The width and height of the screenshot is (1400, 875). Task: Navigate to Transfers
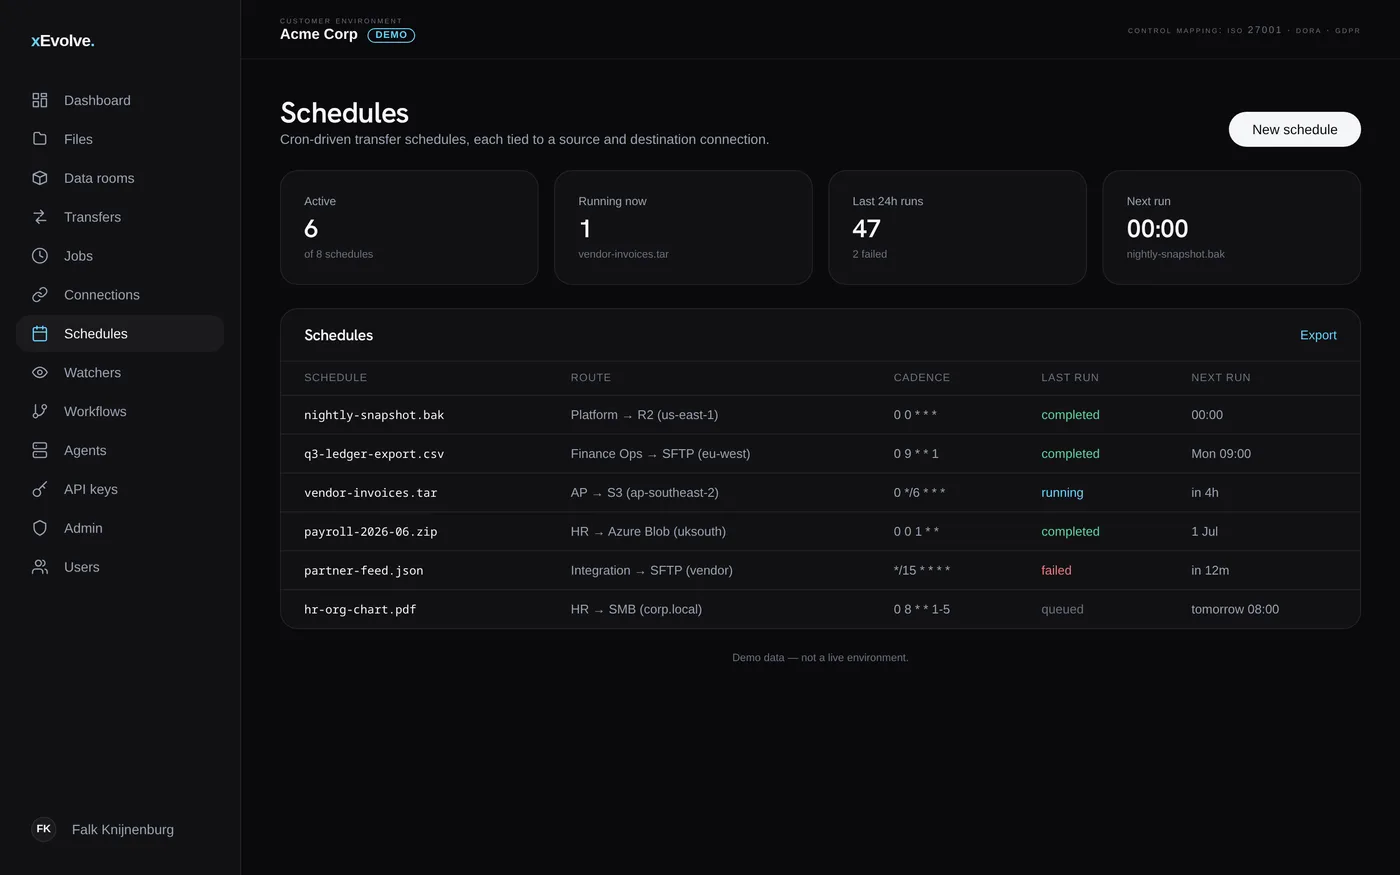tap(120, 217)
